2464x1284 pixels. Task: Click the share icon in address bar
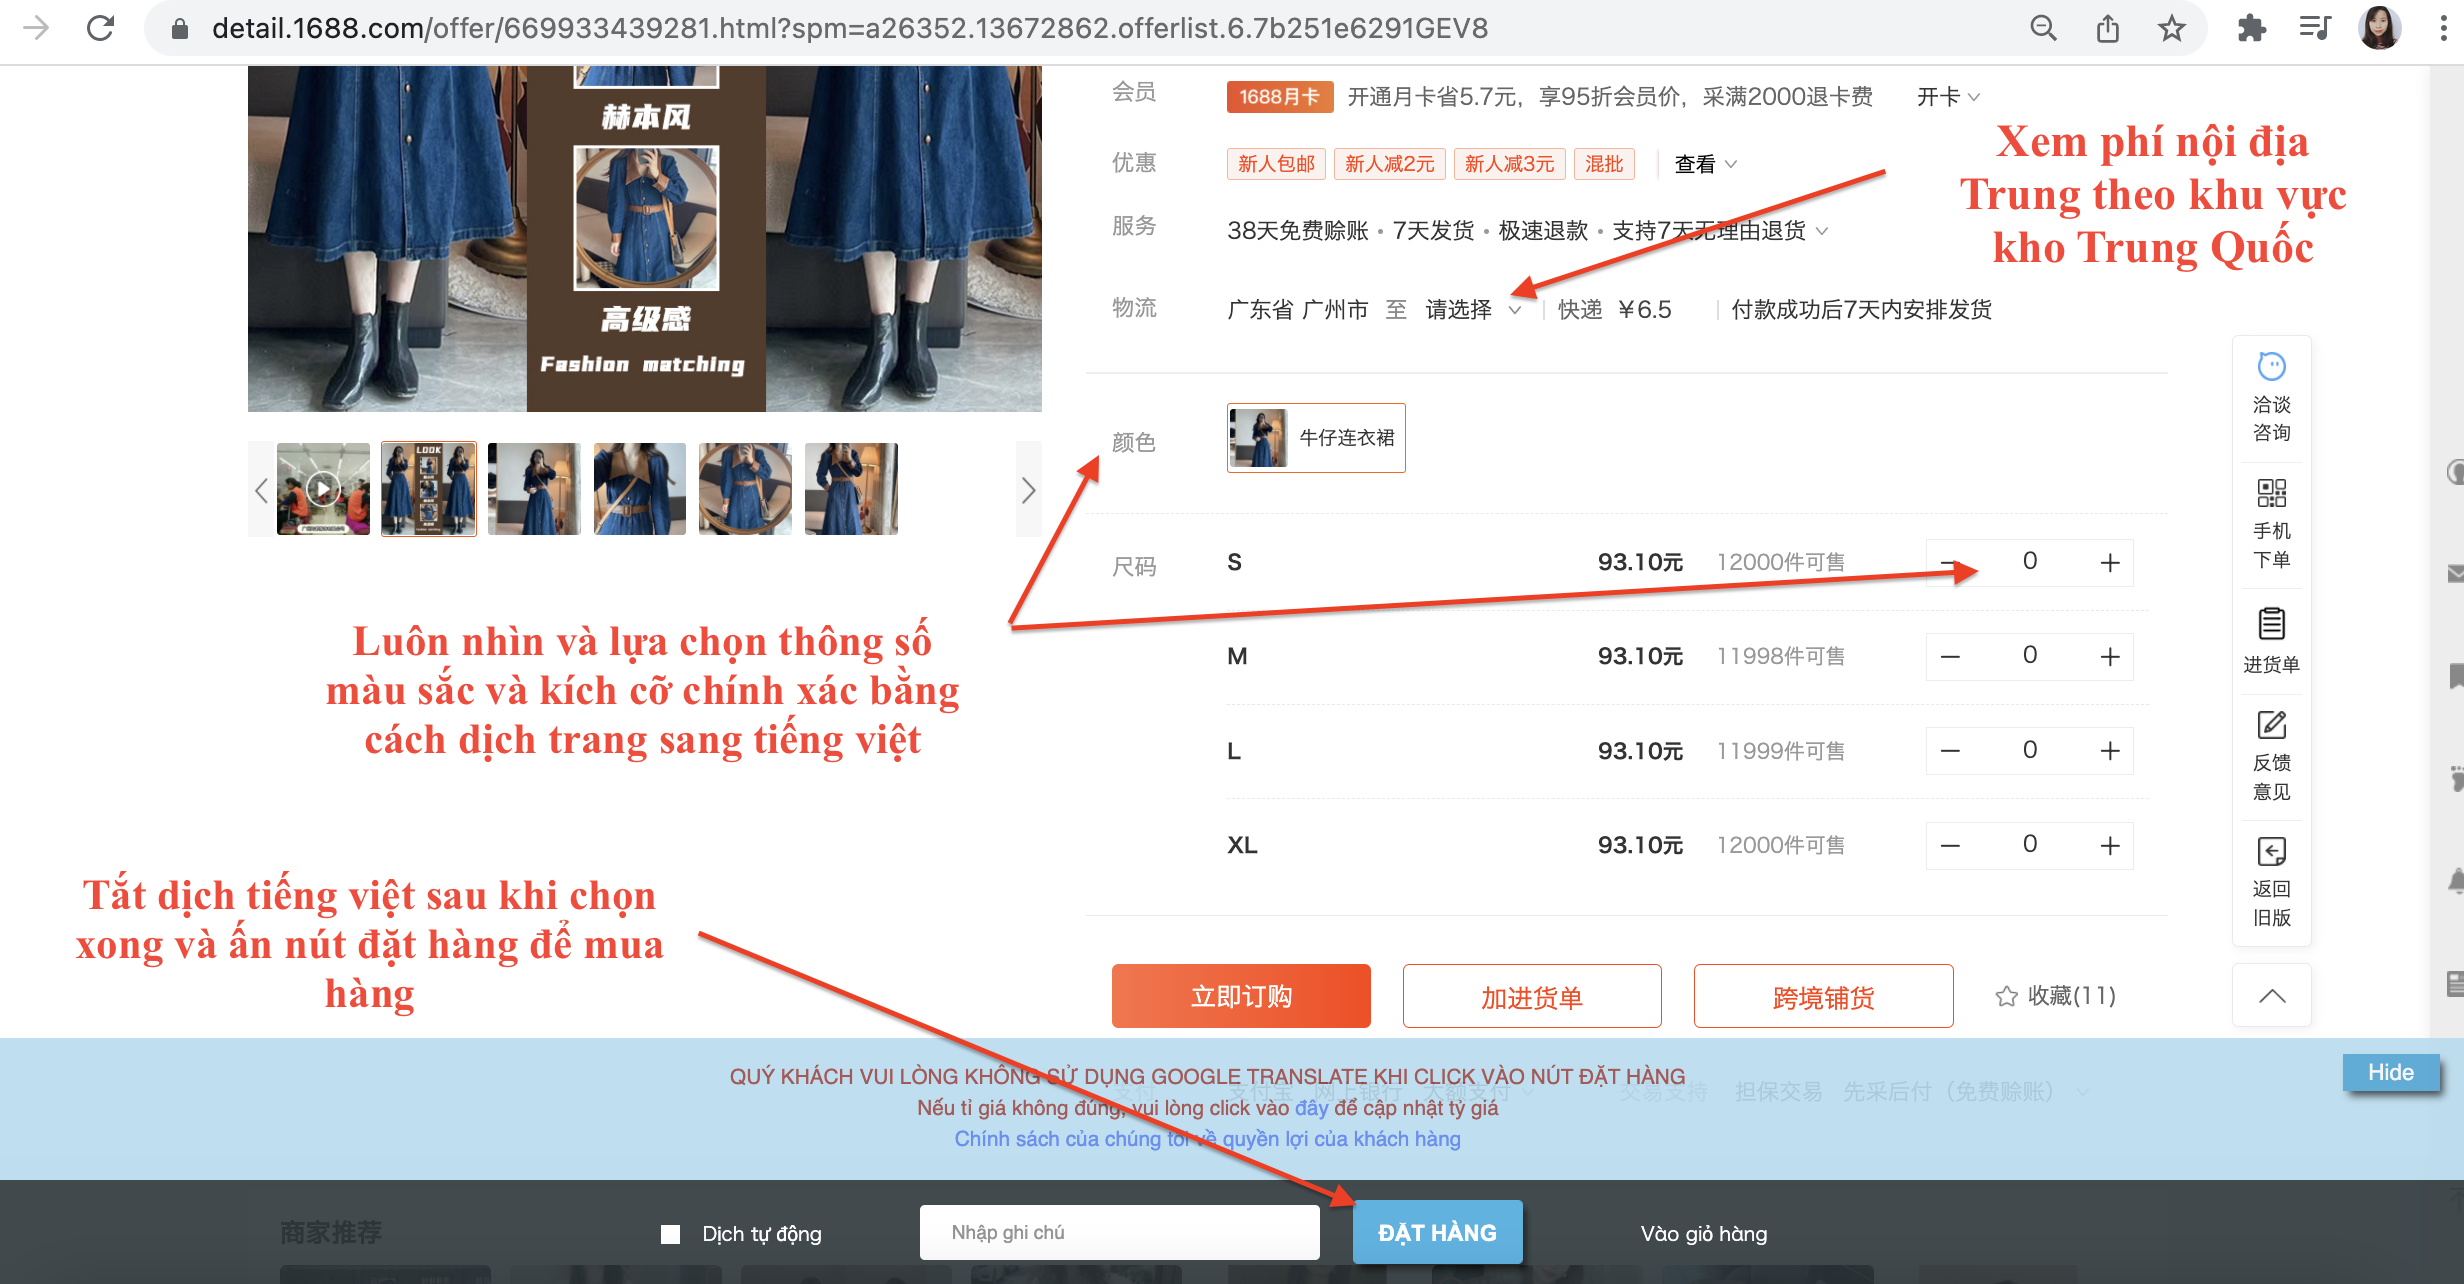coord(2108,28)
